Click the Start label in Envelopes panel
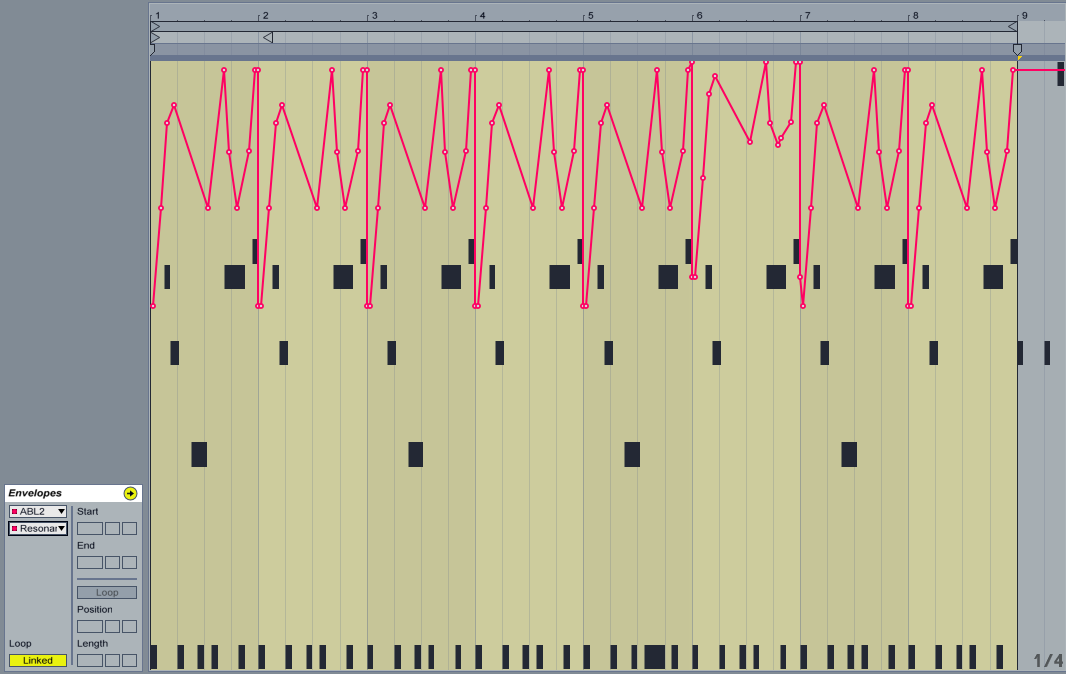Image resolution: width=1066 pixels, height=674 pixels. [88, 511]
